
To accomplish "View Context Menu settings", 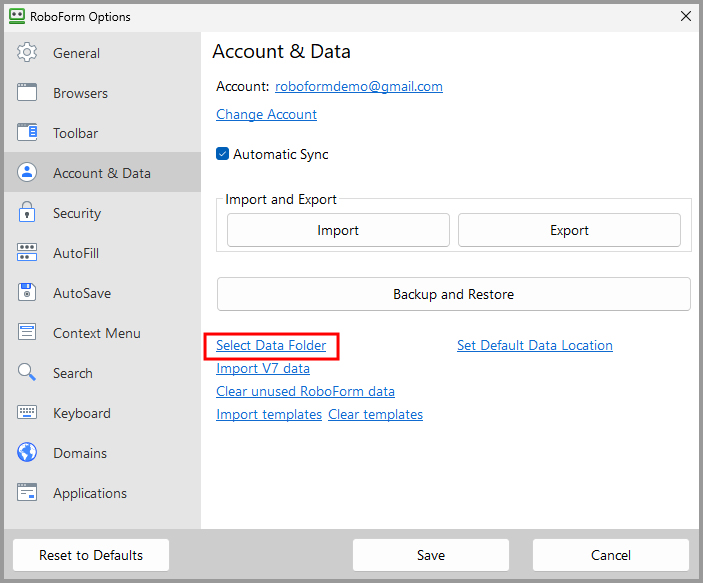I will pyautogui.click(x=103, y=332).
